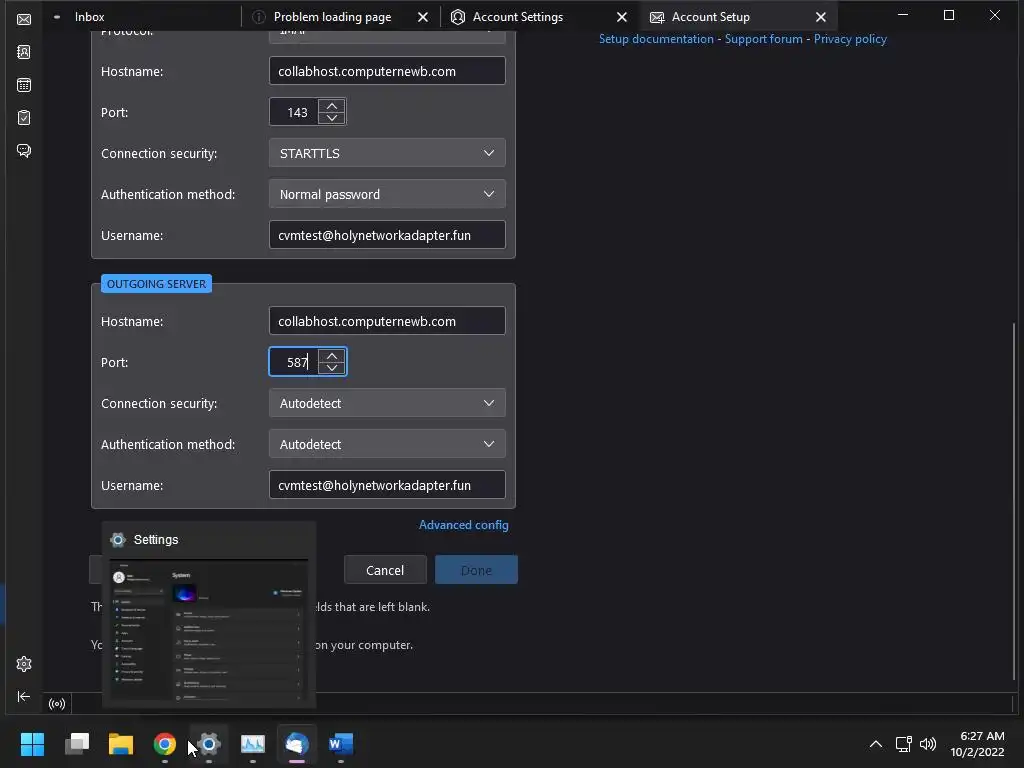Open the Calendar sidebar icon
This screenshot has height=768, width=1024.
[x=24, y=85]
